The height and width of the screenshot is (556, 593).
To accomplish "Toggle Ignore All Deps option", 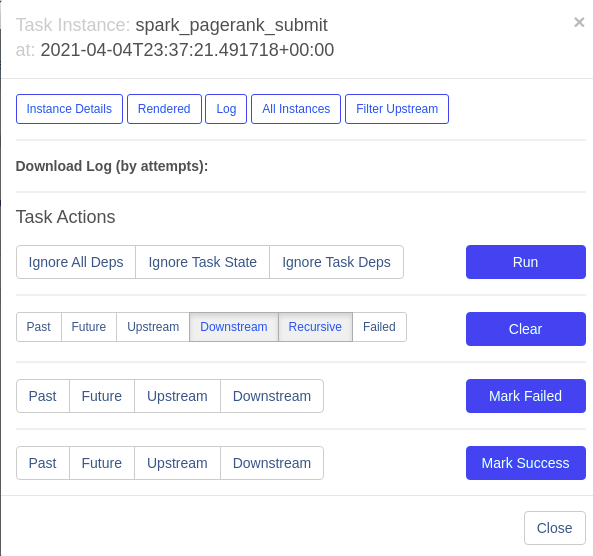I will 76,262.
